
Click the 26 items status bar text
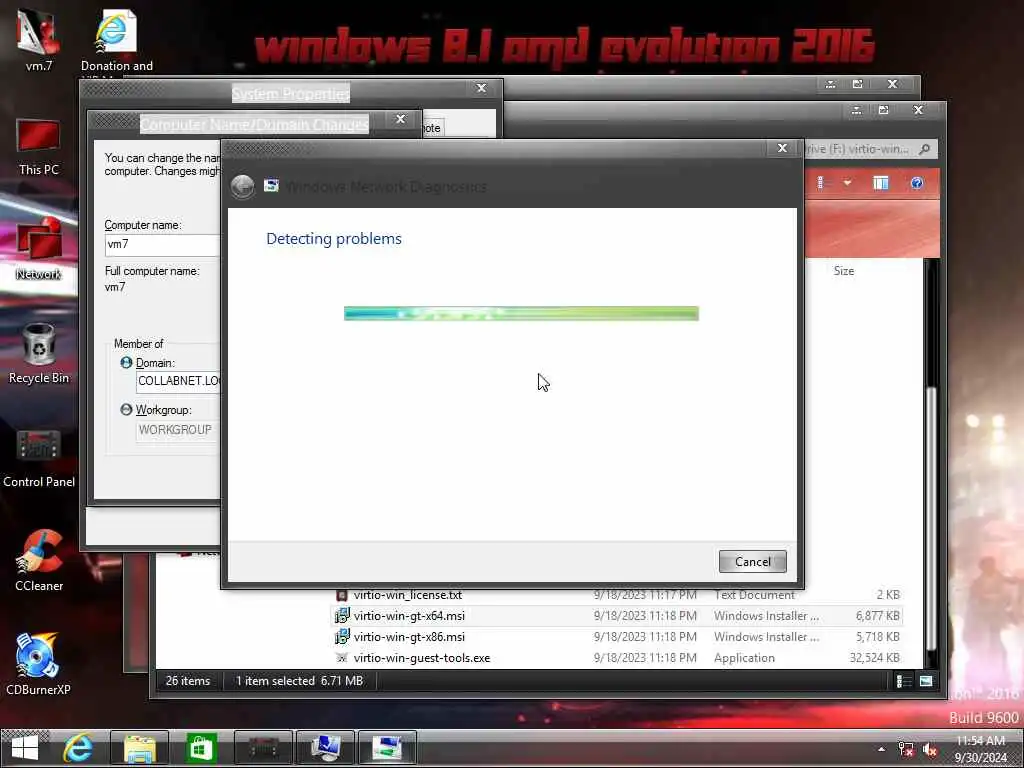tap(188, 680)
